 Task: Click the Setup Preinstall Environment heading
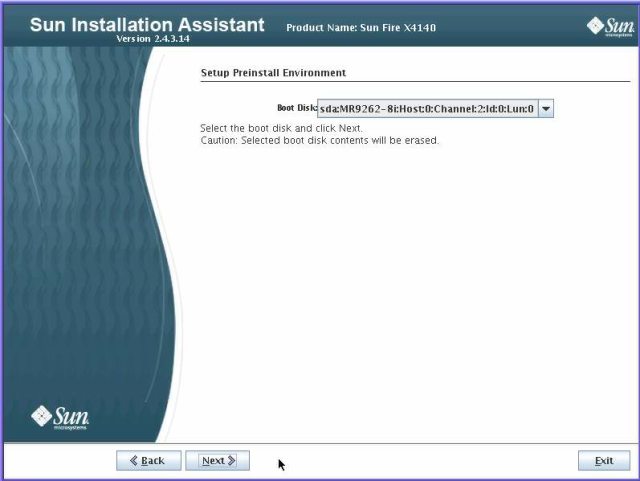[x=273, y=73]
